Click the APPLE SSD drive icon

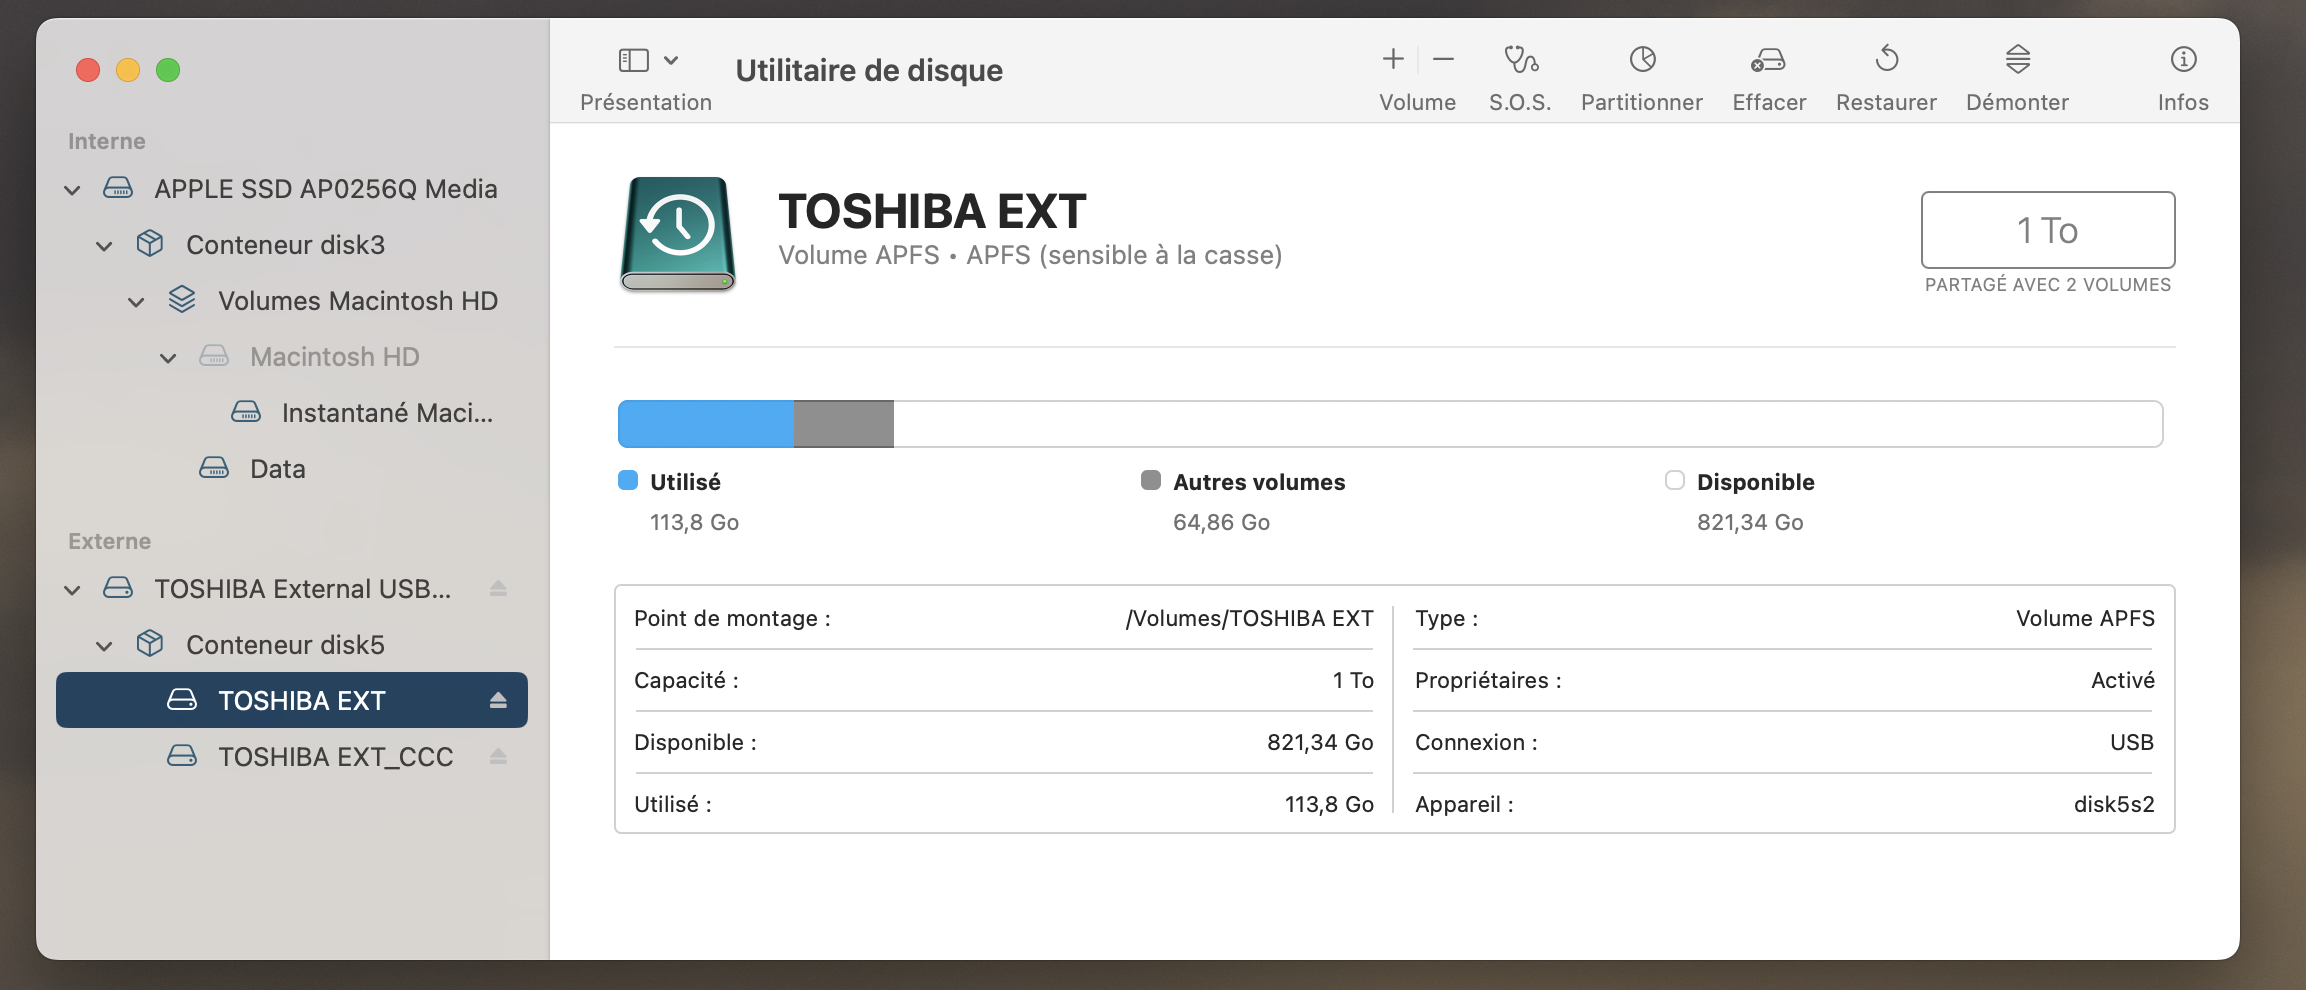[x=118, y=188]
